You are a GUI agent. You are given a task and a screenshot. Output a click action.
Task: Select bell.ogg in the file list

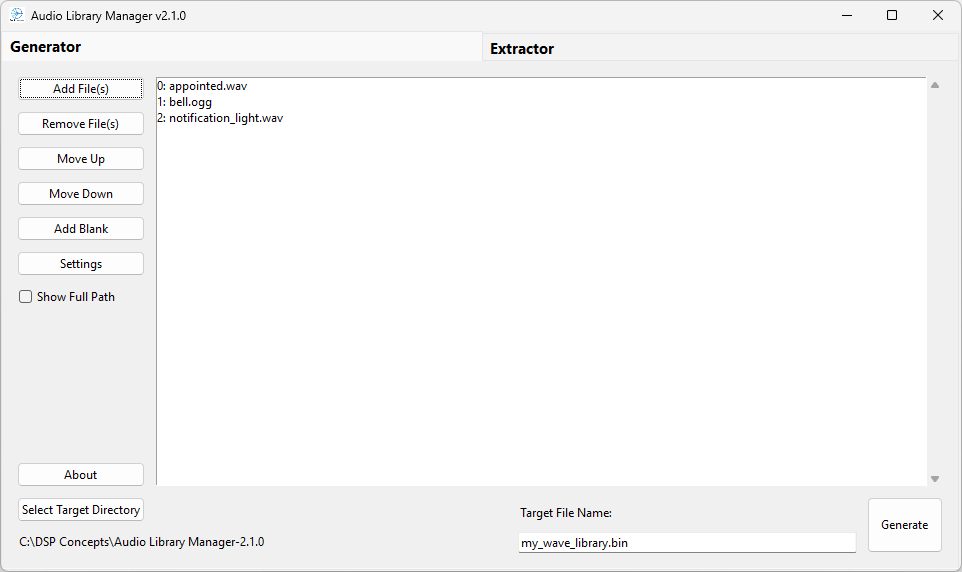pos(190,102)
